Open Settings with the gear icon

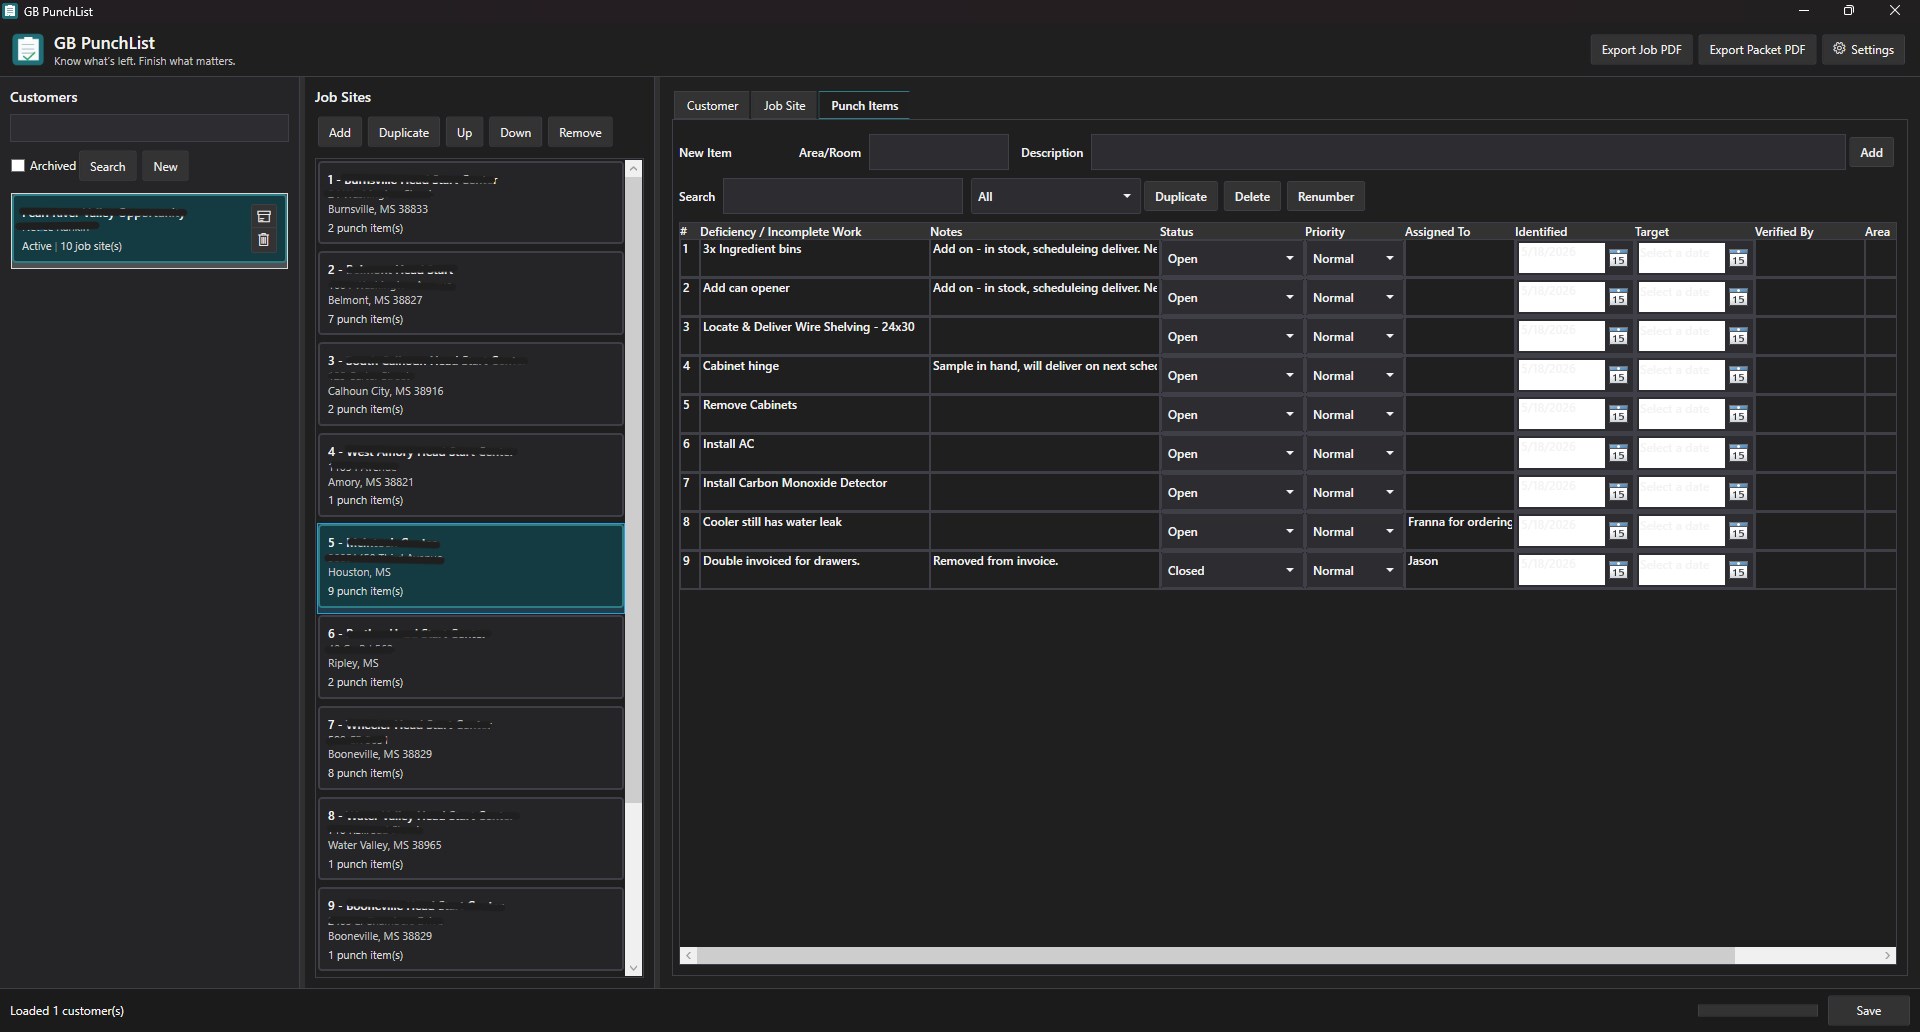click(1863, 49)
